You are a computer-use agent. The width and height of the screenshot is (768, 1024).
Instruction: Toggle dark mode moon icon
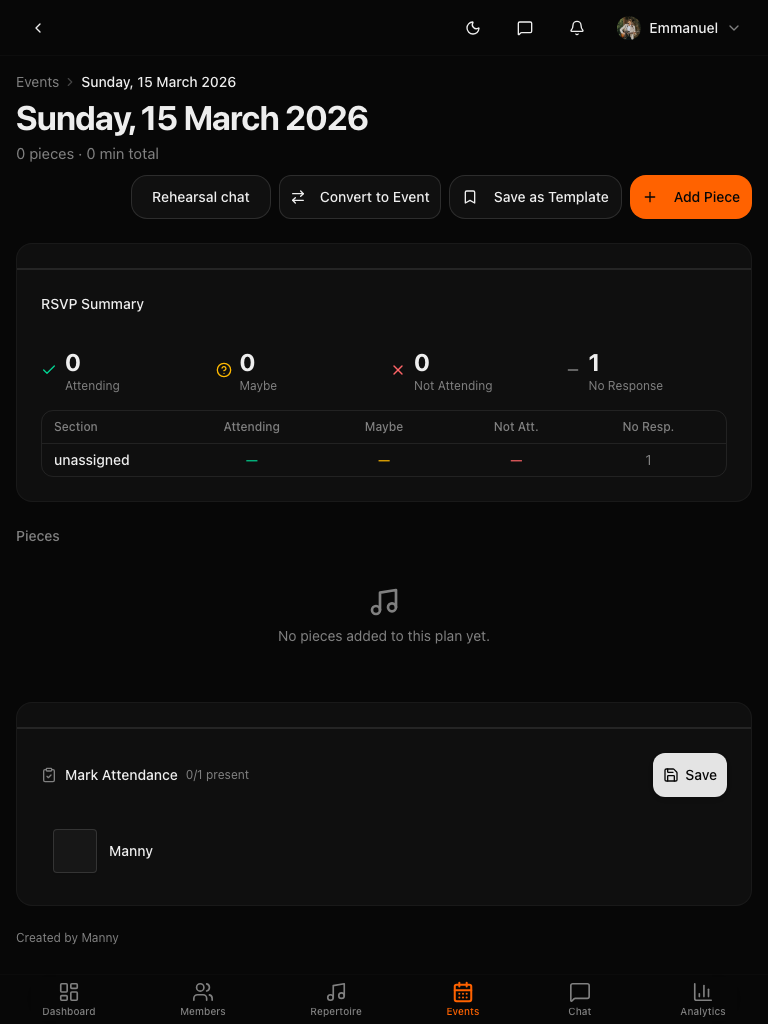point(473,28)
